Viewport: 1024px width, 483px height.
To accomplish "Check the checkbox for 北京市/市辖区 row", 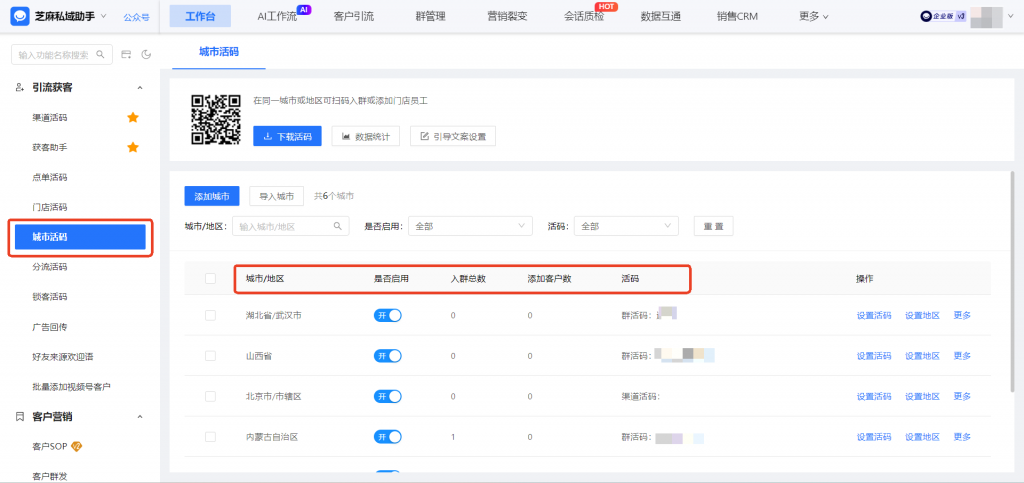I will pyautogui.click(x=210, y=396).
